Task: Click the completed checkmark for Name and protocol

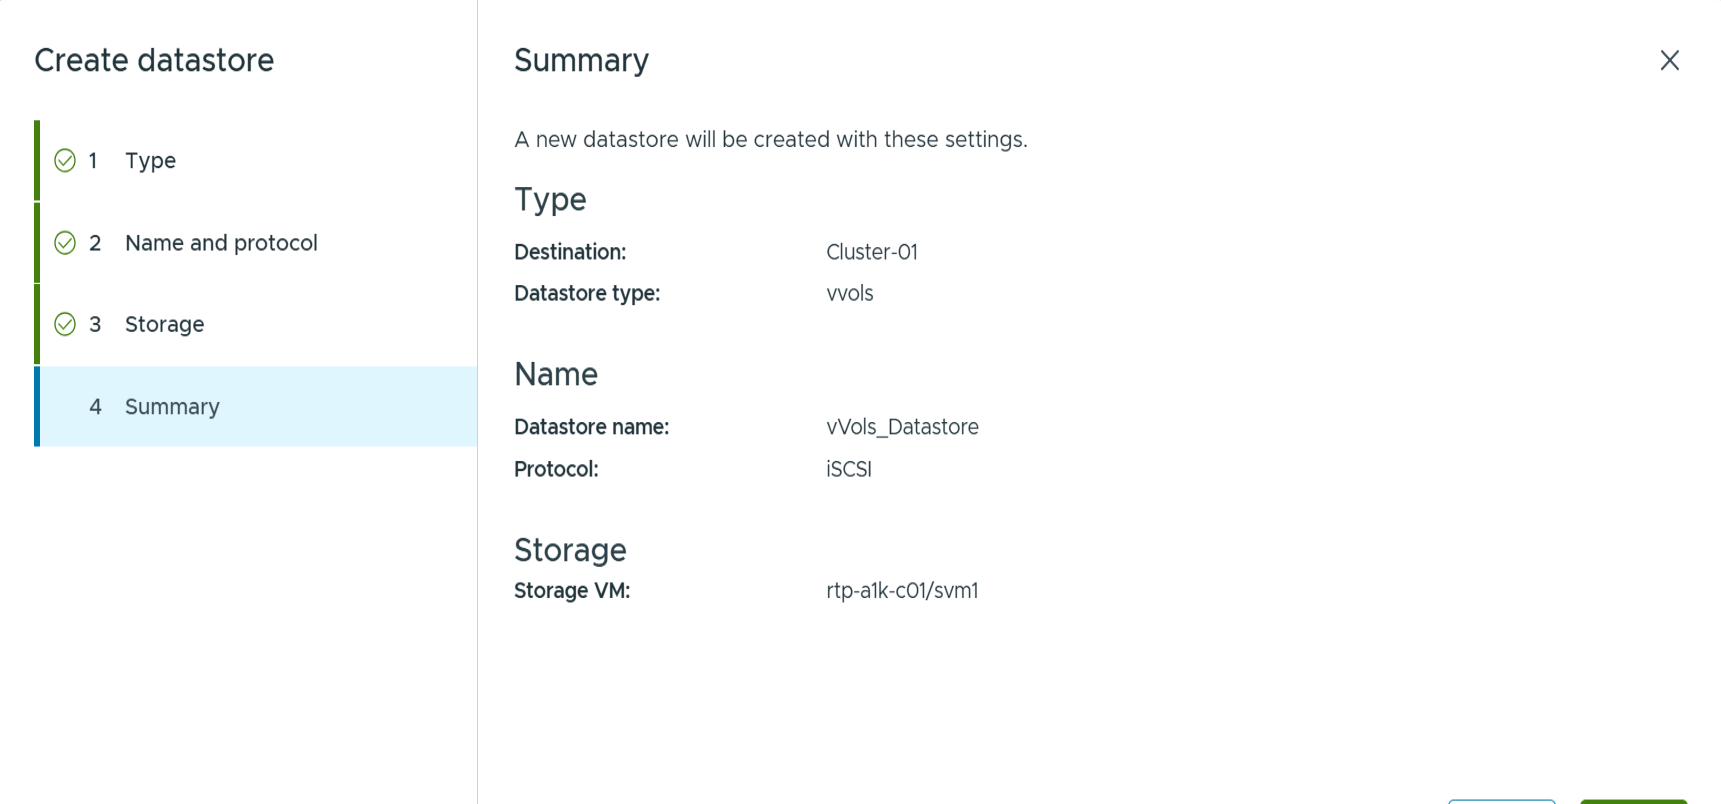Action: point(65,243)
